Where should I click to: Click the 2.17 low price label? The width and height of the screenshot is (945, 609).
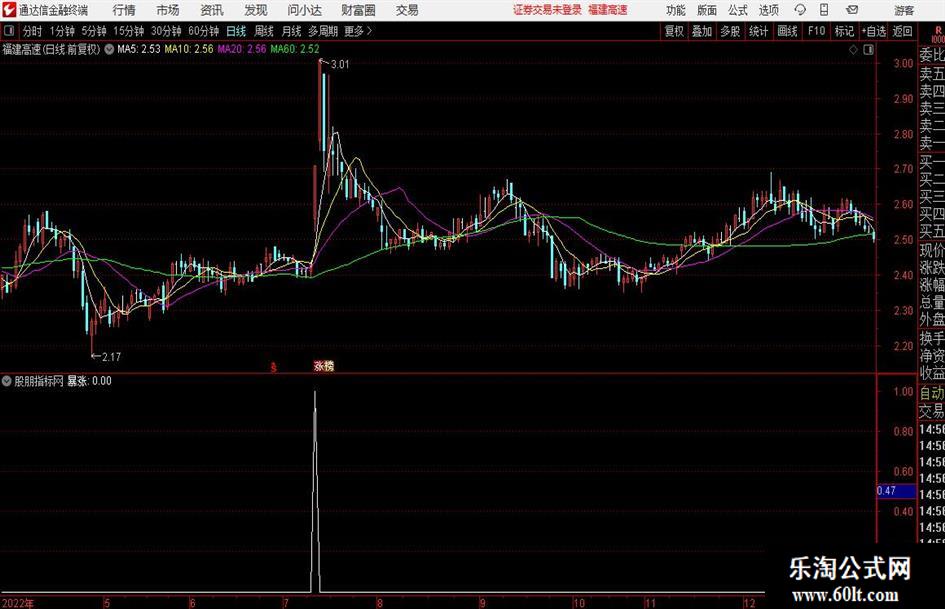(x=111, y=357)
